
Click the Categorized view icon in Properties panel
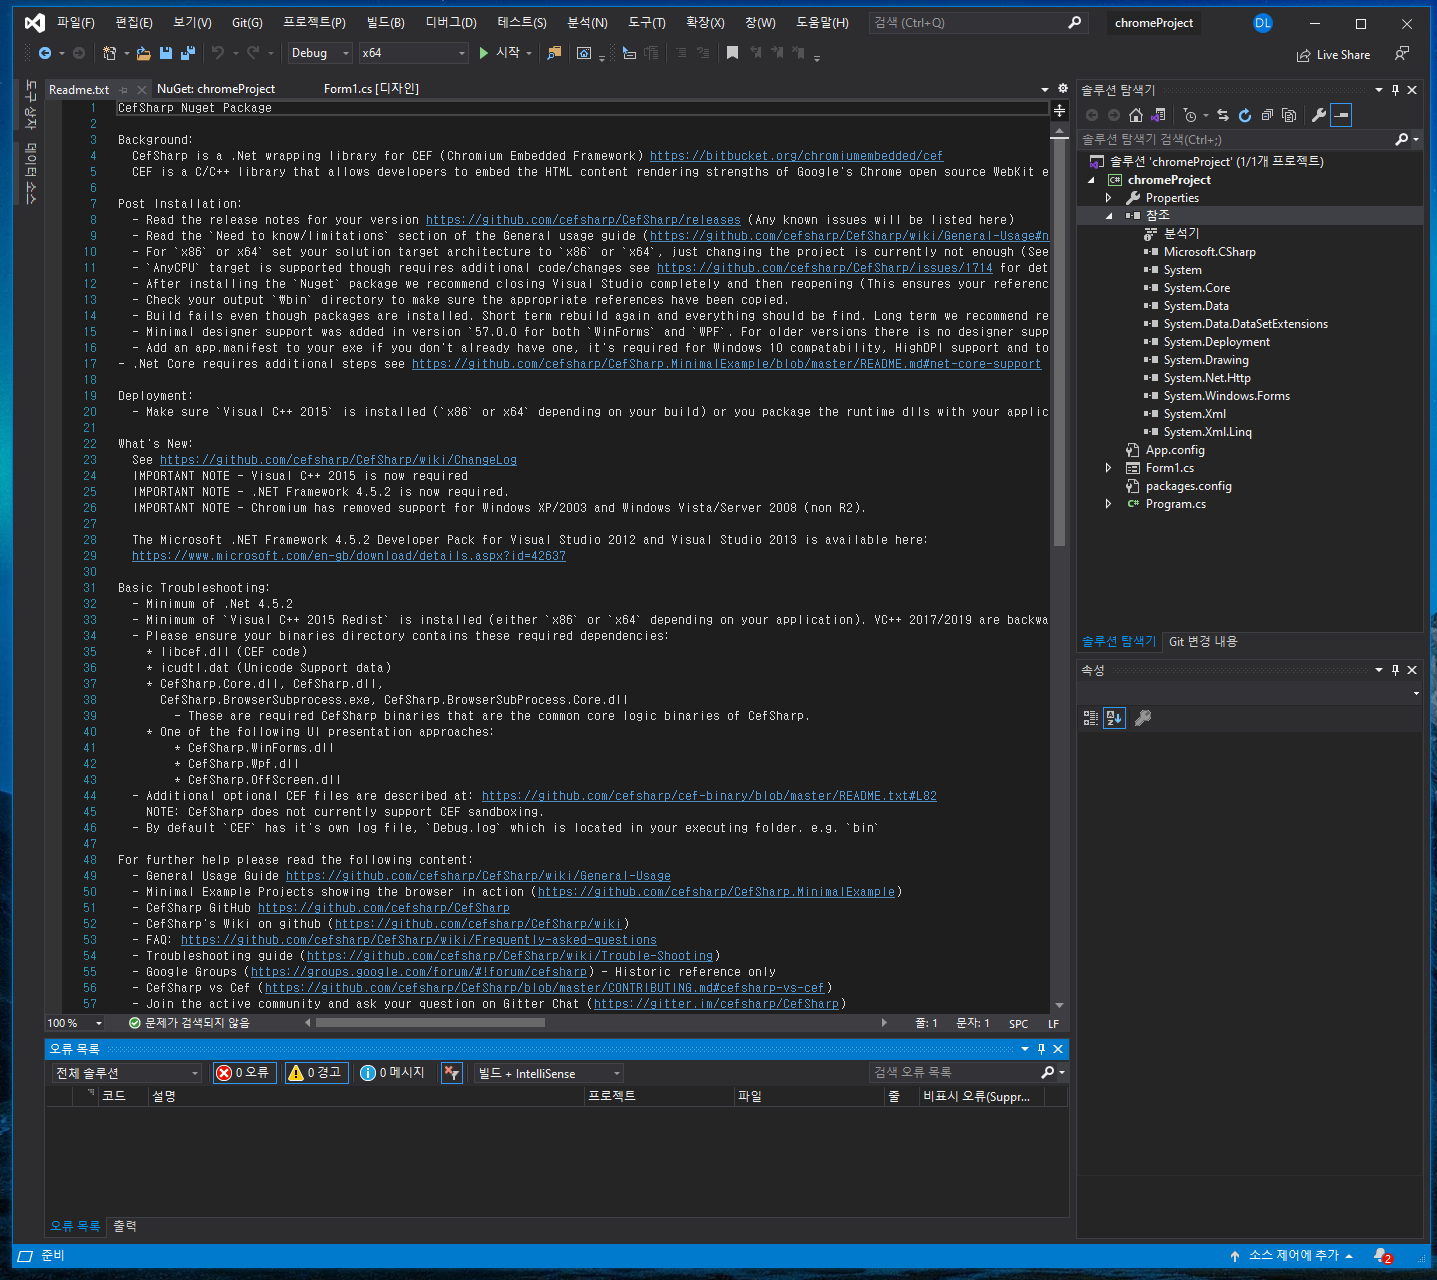tap(1091, 718)
